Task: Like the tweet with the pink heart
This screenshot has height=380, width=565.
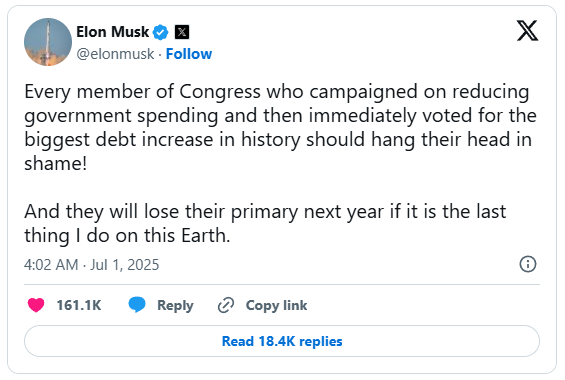Action: click(36, 305)
